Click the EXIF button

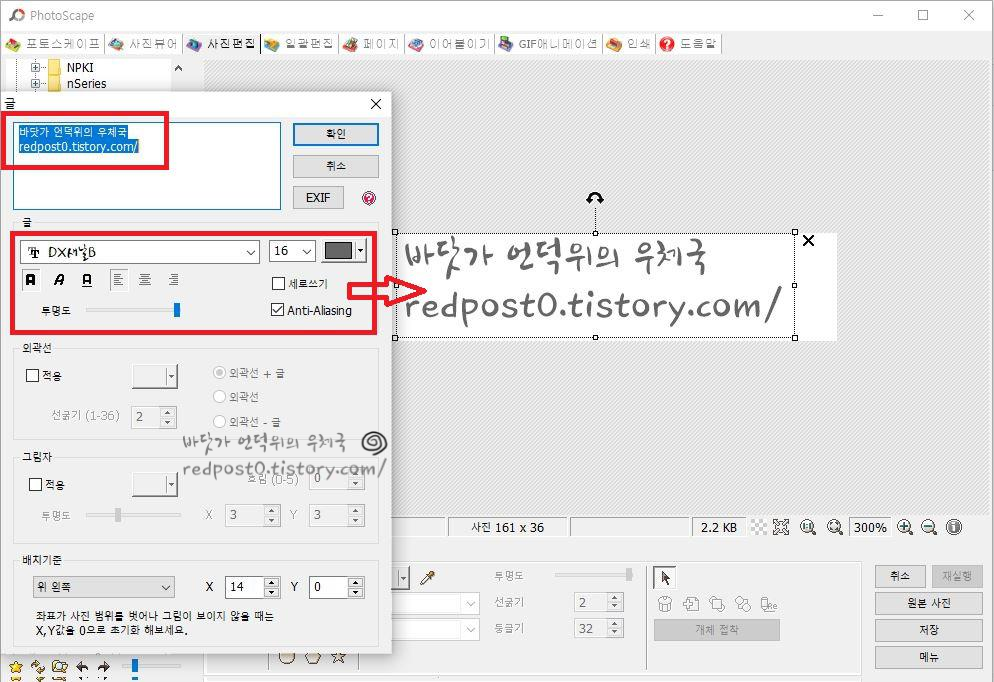click(x=318, y=198)
